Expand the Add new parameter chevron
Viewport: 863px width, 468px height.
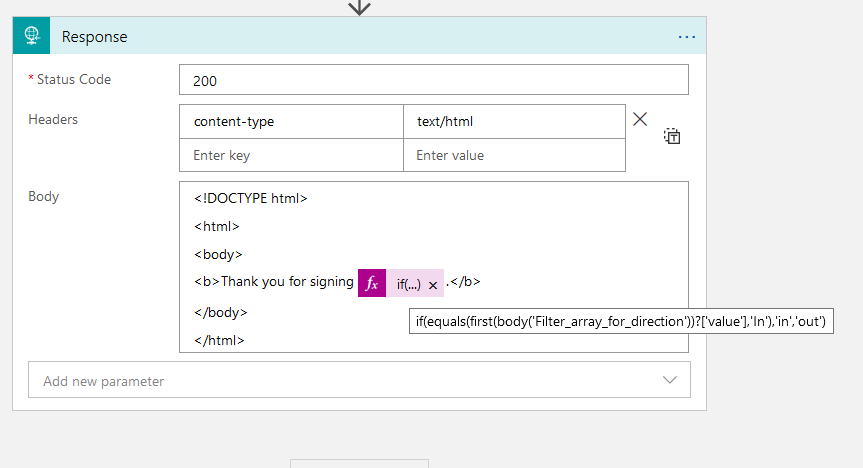click(x=670, y=380)
